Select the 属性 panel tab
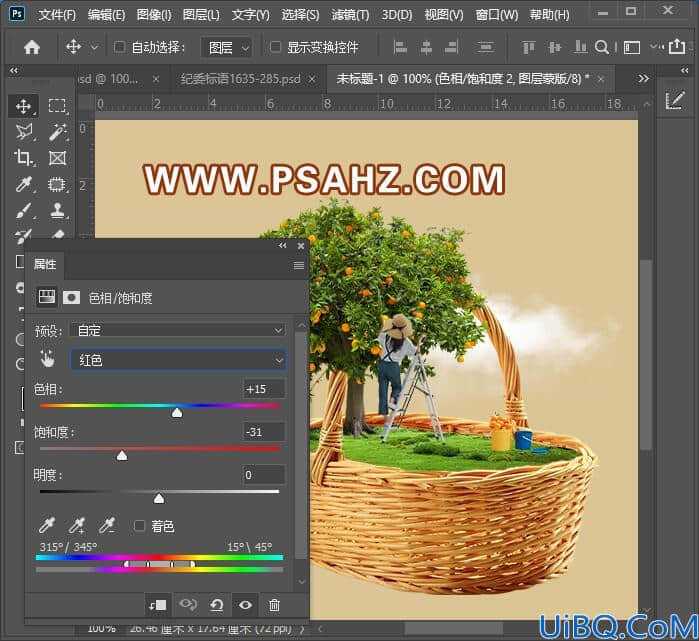The image size is (699, 641). pyautogui.click(x=45, y=264)
